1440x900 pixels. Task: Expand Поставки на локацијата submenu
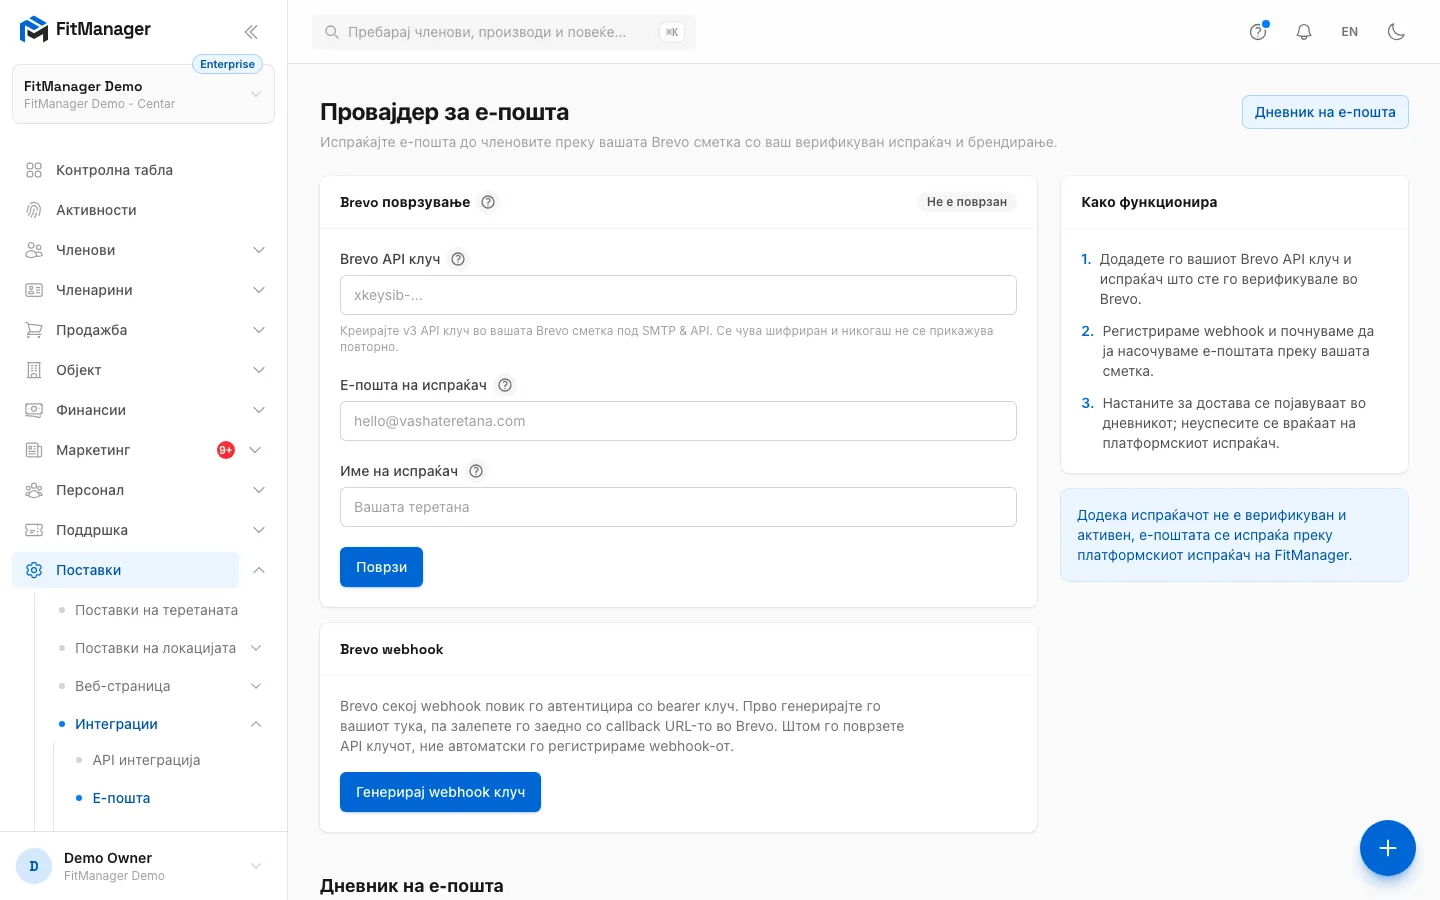tap(256, 648)
